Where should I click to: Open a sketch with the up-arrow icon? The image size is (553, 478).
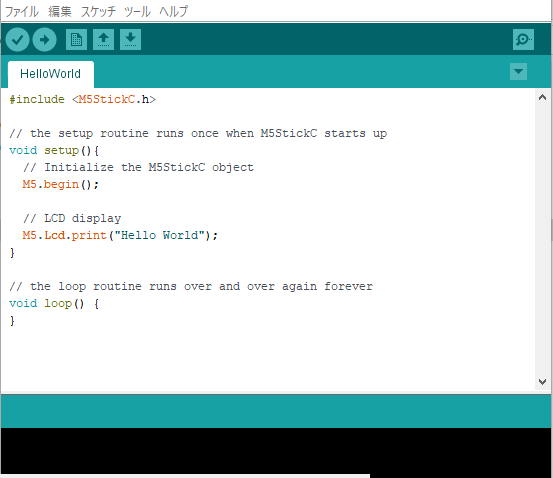click(103, 40)
